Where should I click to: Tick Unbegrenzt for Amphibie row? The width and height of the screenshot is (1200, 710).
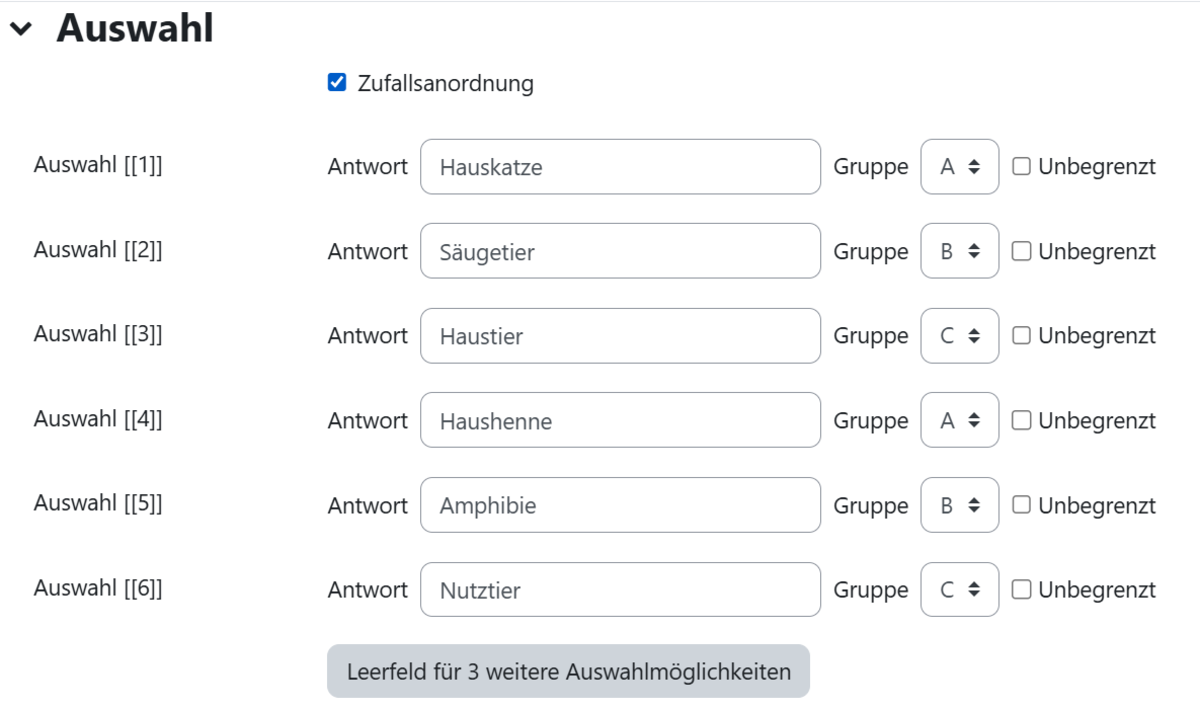[x=1021, y=505]
